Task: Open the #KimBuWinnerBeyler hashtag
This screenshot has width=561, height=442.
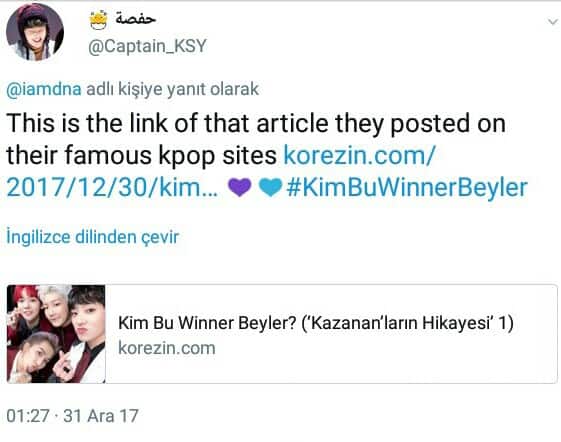Action: pos(407,188)
